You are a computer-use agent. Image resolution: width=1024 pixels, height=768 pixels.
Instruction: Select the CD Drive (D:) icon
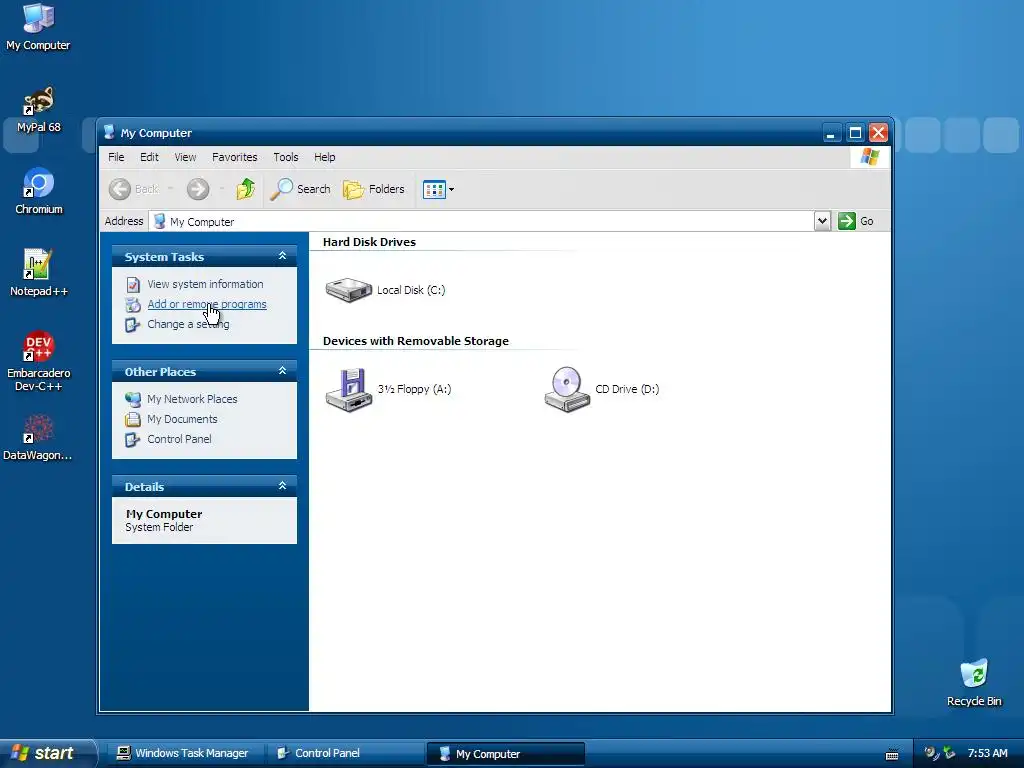pyautogui.click(x=567, y=389)
